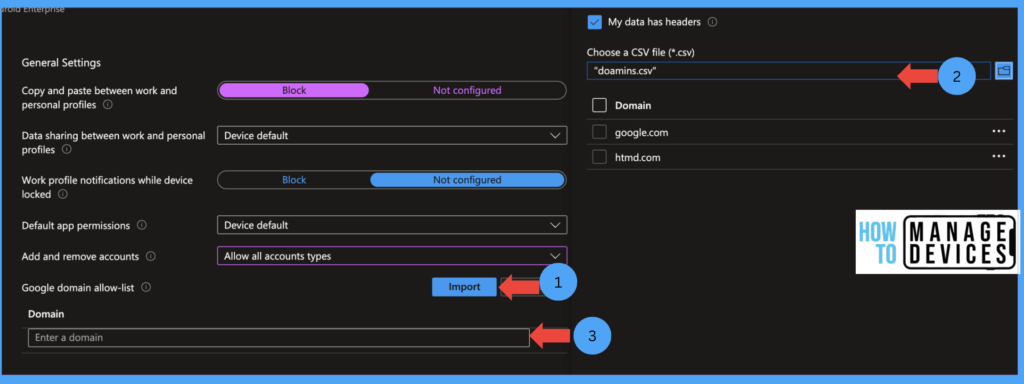Check the google.com domain checkbox
The width and height of the screenshot is (1024, 384).
click(x=600, y=133)
